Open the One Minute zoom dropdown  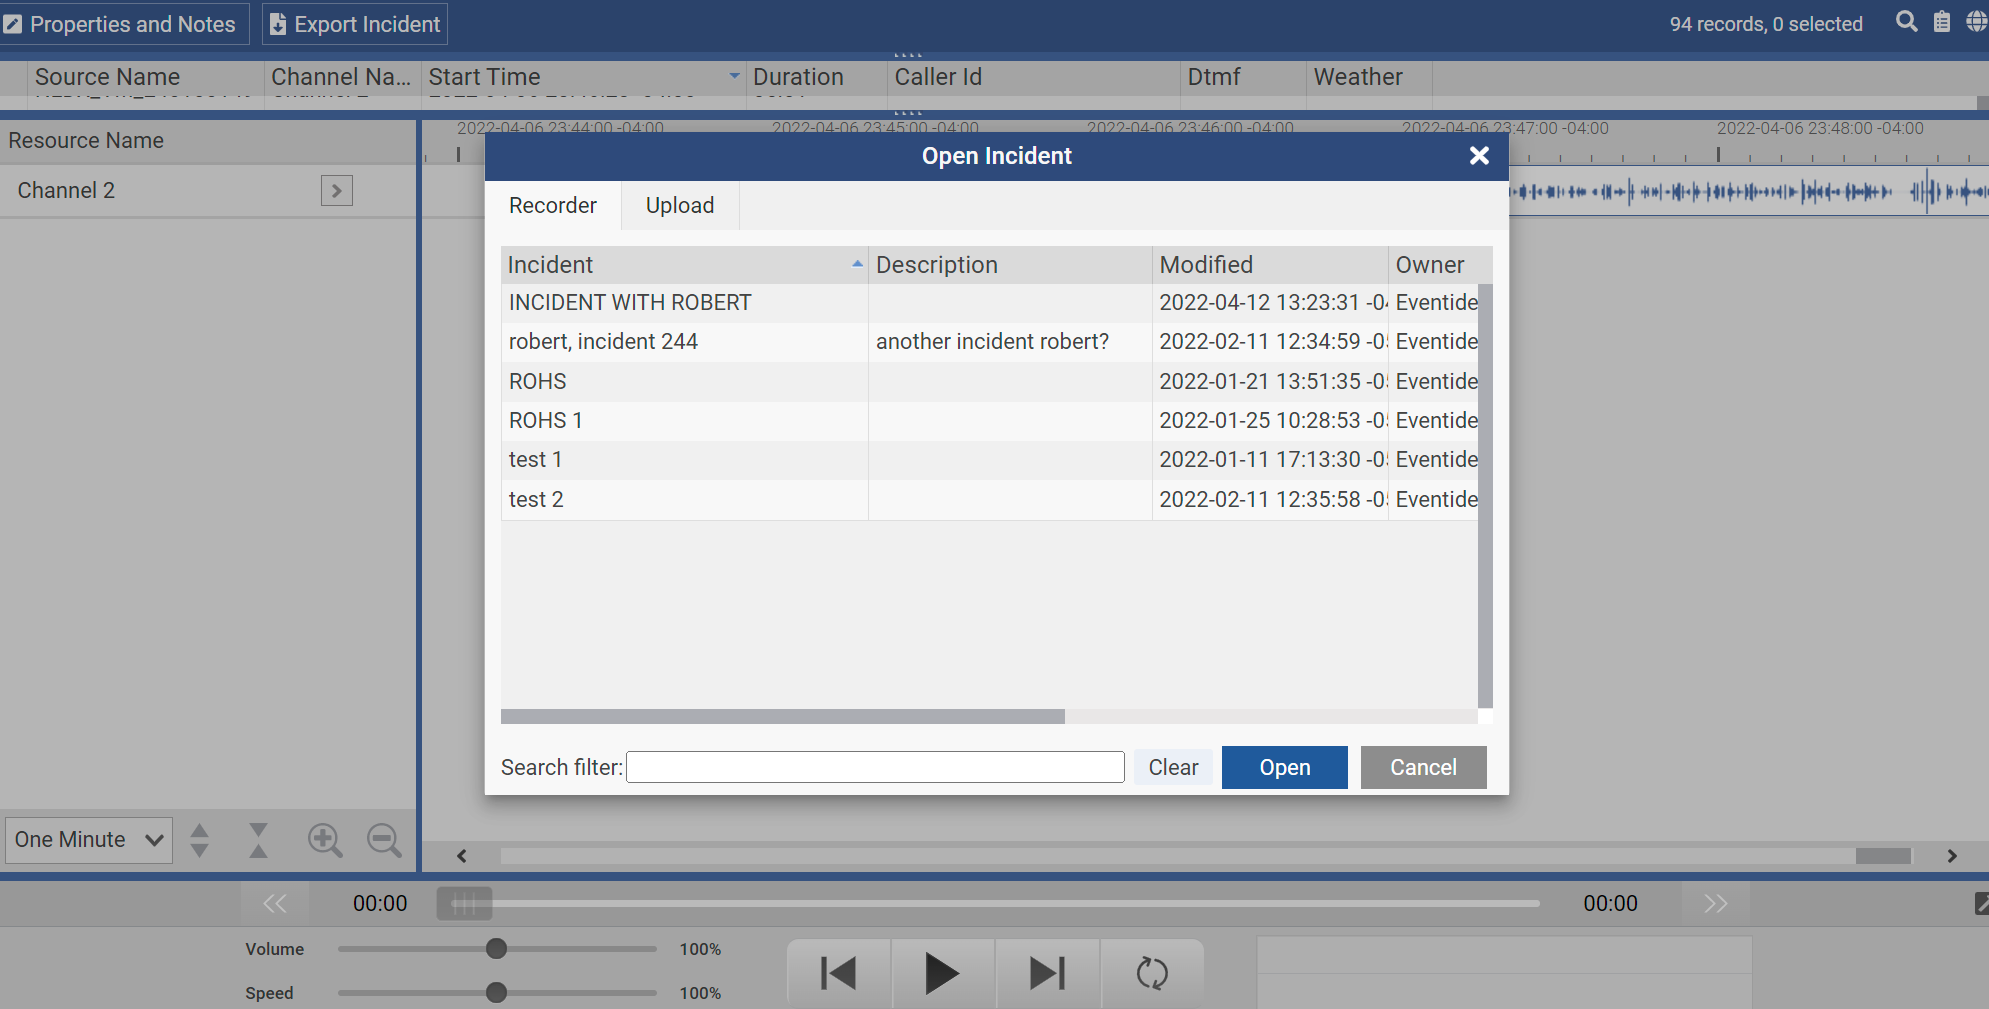(x=88, y=840)
